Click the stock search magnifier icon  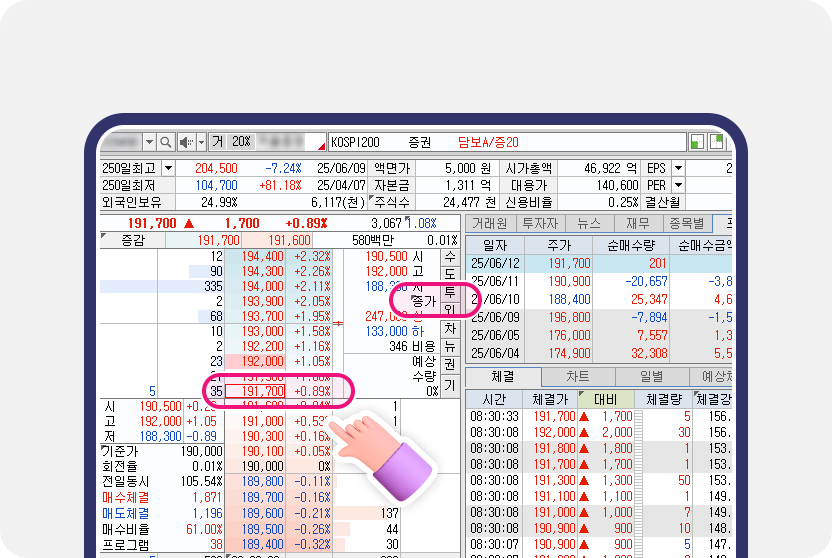167,142
